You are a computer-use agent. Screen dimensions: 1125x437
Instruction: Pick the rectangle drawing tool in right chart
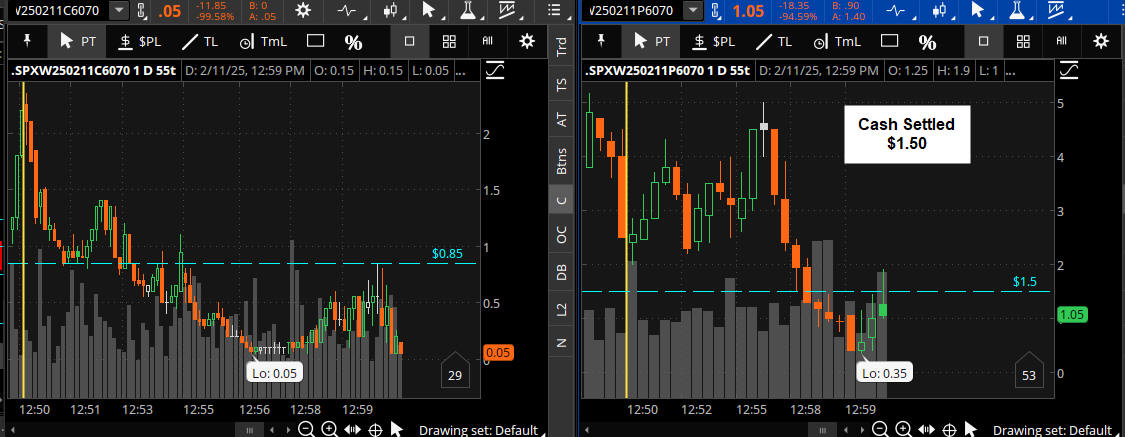point(889,41)
